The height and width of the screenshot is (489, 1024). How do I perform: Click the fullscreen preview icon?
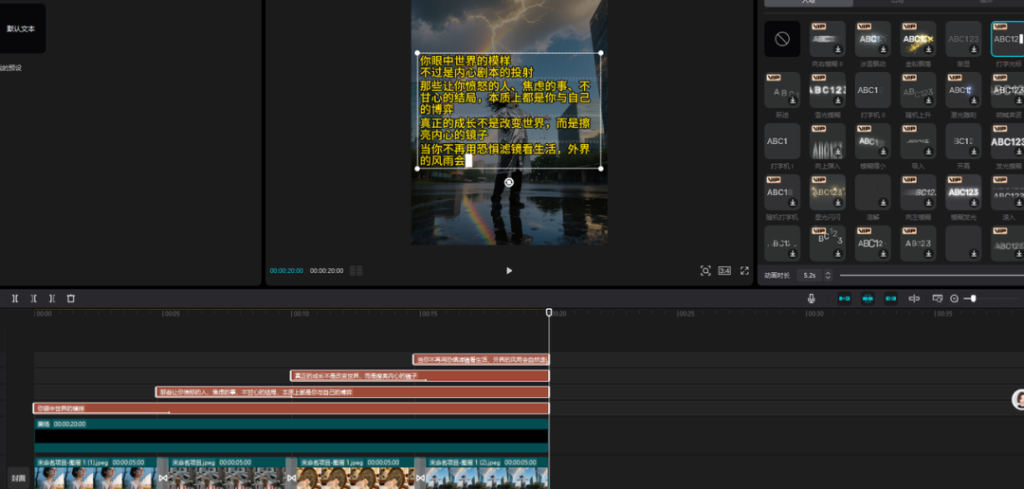tap(744, 270)
